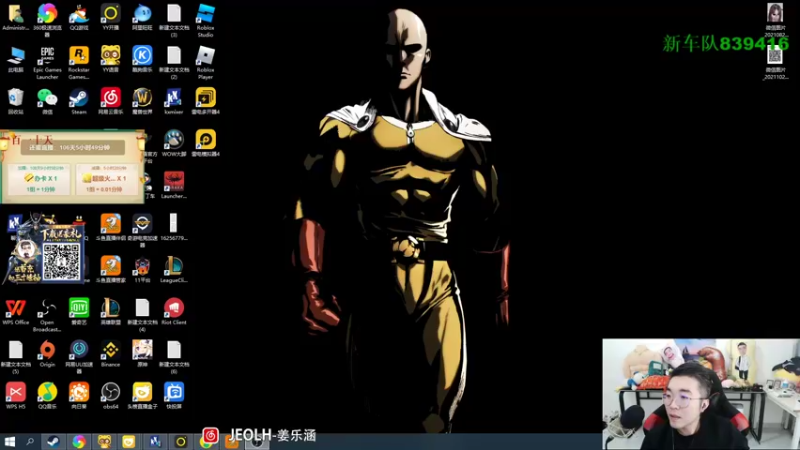Open the new text document numbered (6)

[173, 357]
